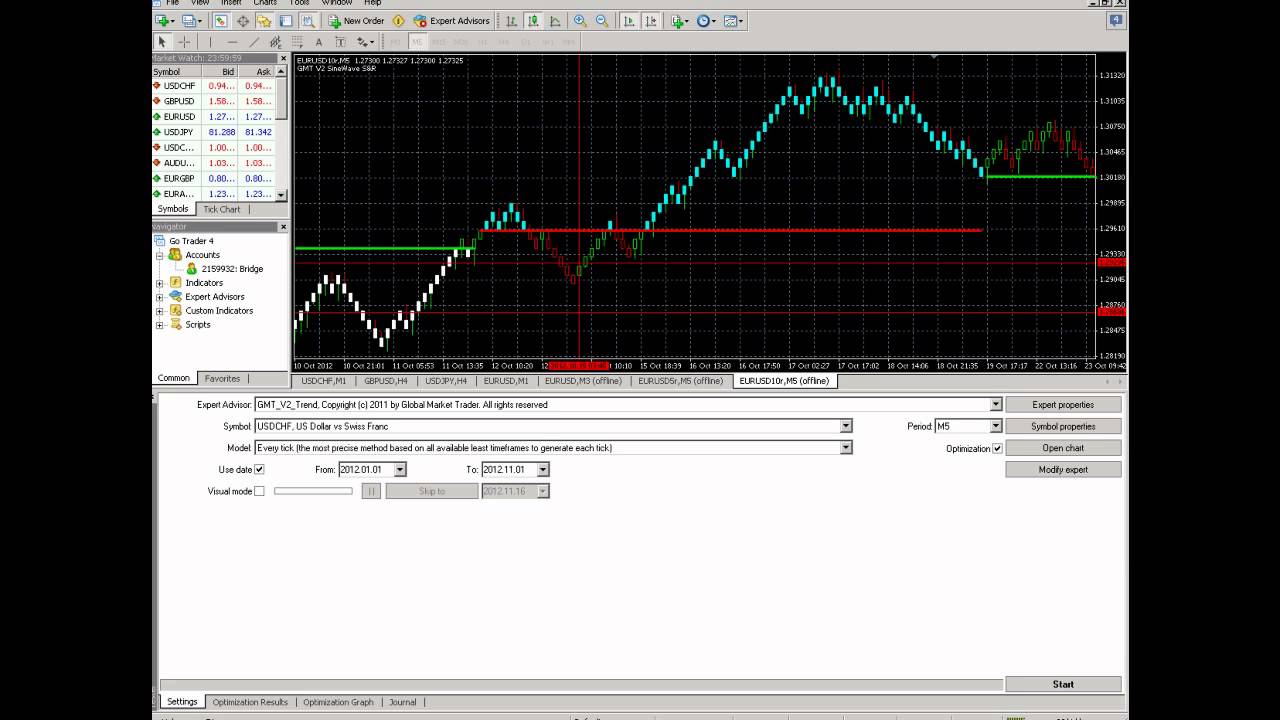
Task: Toggle the Strategy Tester toolbar icon
Action: (x=309, y=21)
